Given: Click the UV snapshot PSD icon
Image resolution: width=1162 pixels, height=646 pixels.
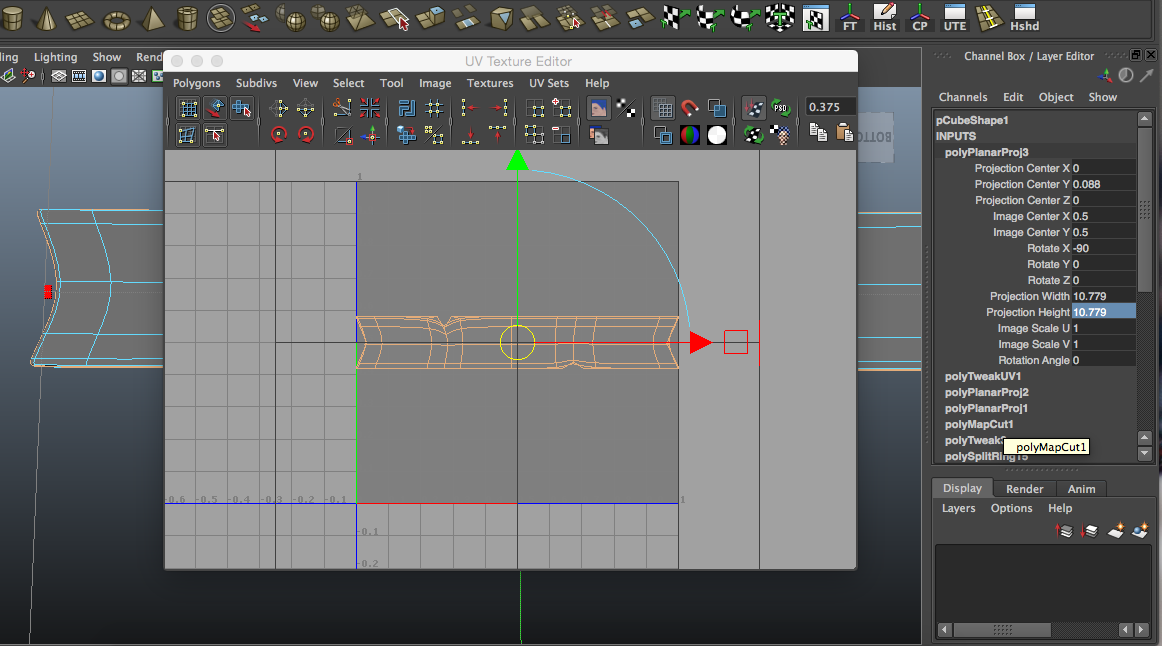Looking at the screenshot, I should [780, 108].
